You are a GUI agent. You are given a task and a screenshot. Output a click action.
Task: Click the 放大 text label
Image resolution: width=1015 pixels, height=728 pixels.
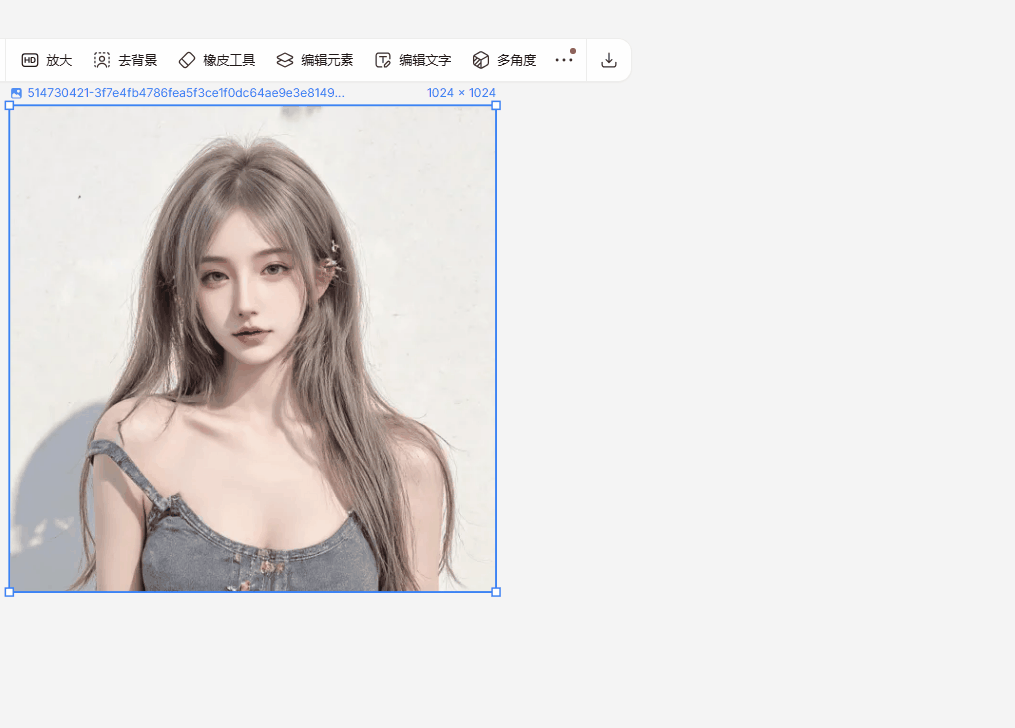tap(59, 60)
